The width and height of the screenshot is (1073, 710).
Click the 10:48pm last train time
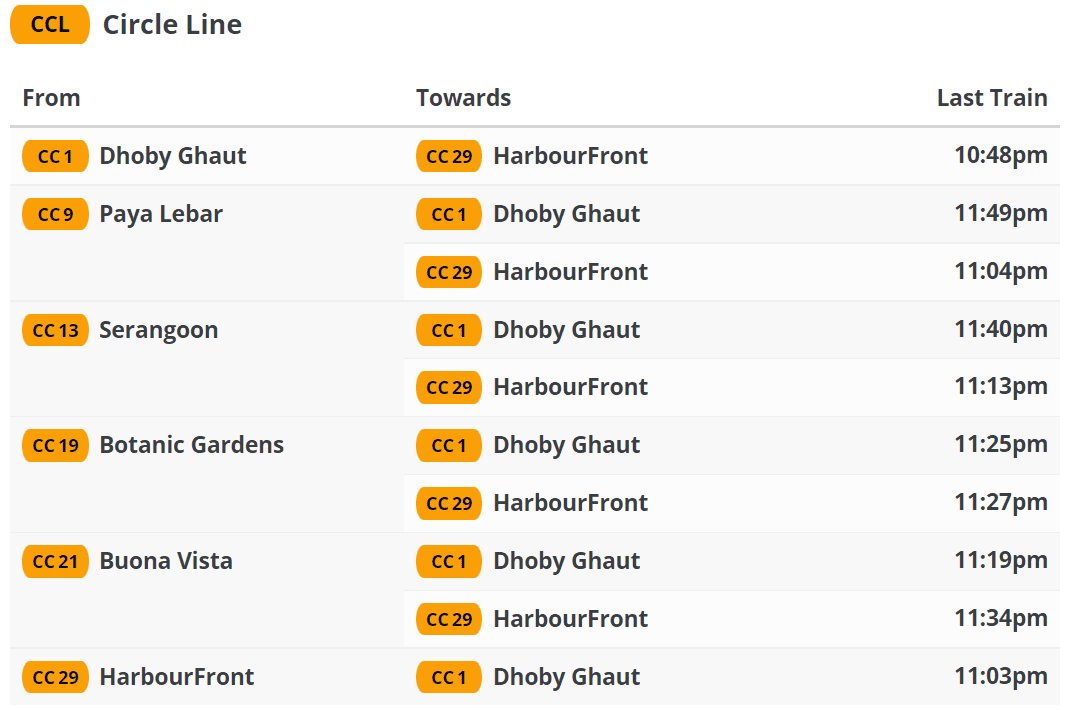pos(1000,156)
